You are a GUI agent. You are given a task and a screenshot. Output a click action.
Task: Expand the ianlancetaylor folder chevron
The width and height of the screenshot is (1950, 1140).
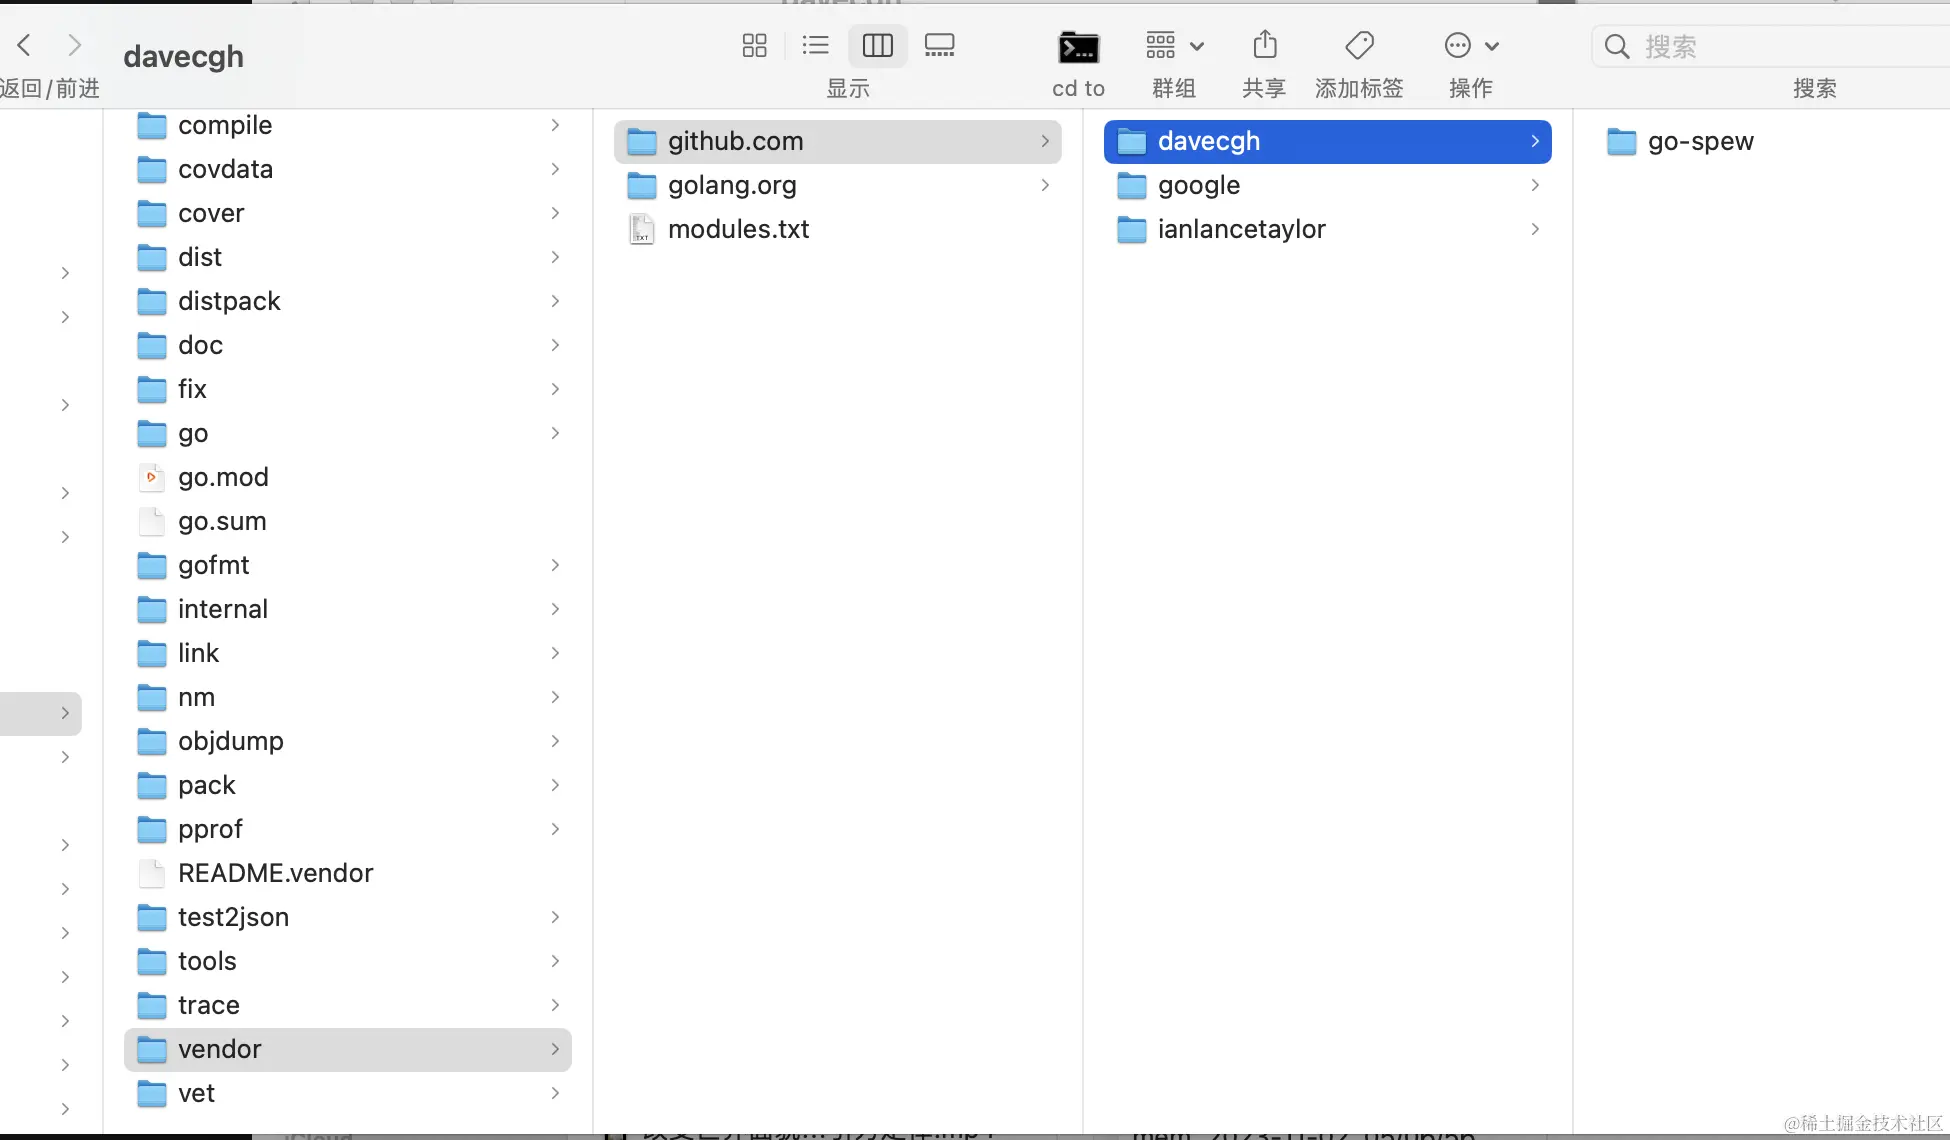click(1535, 230)
